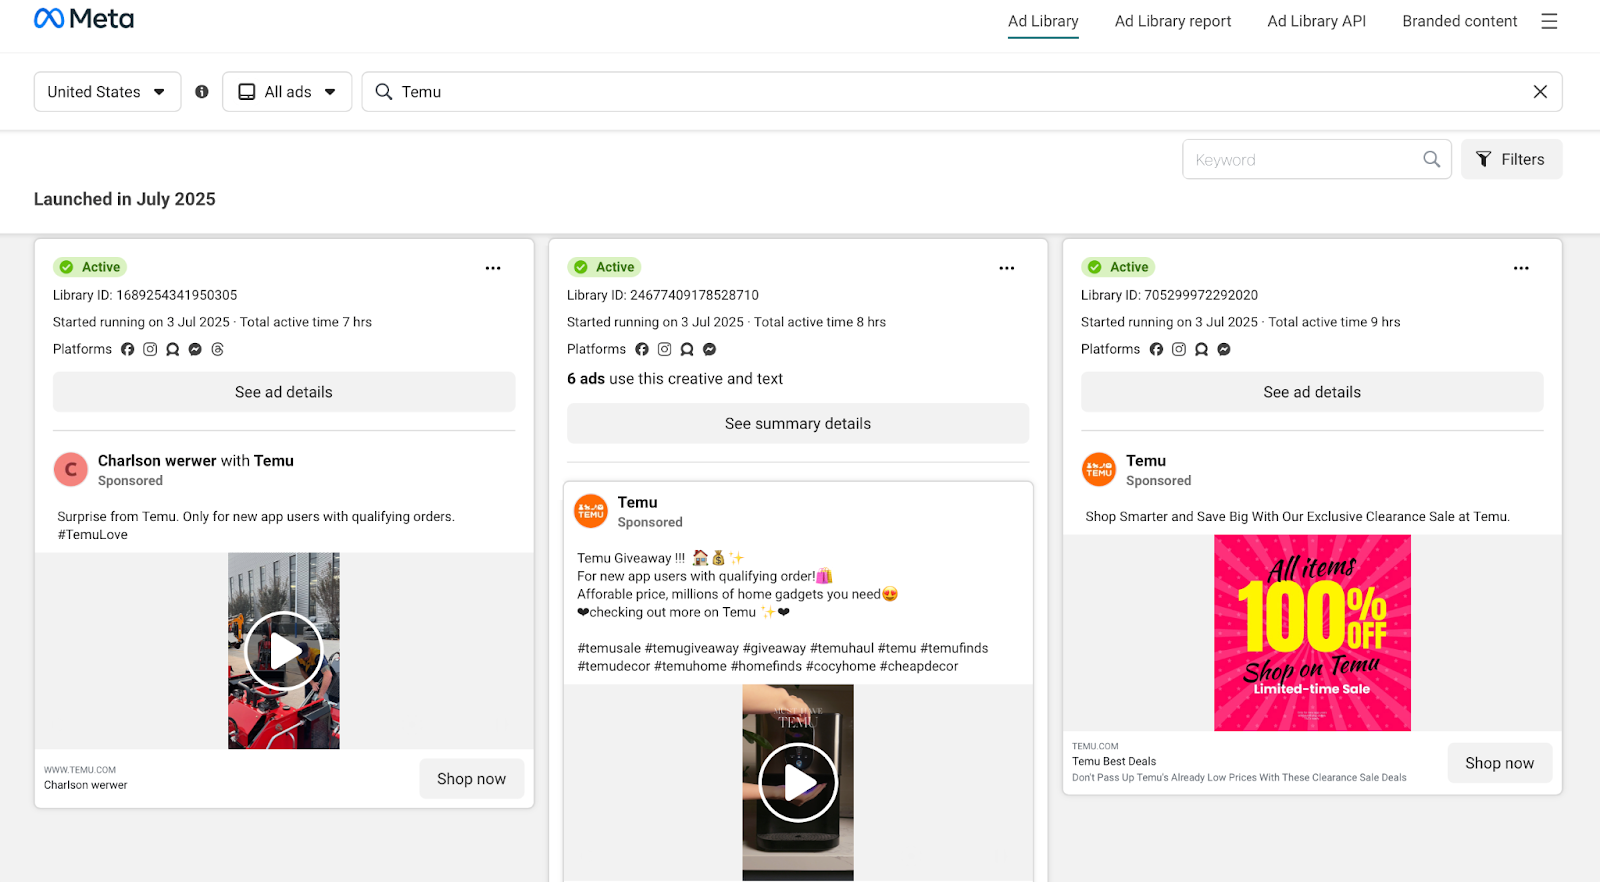
Task: Open the All ads category dropdown
Action: (x=287, y=92)
